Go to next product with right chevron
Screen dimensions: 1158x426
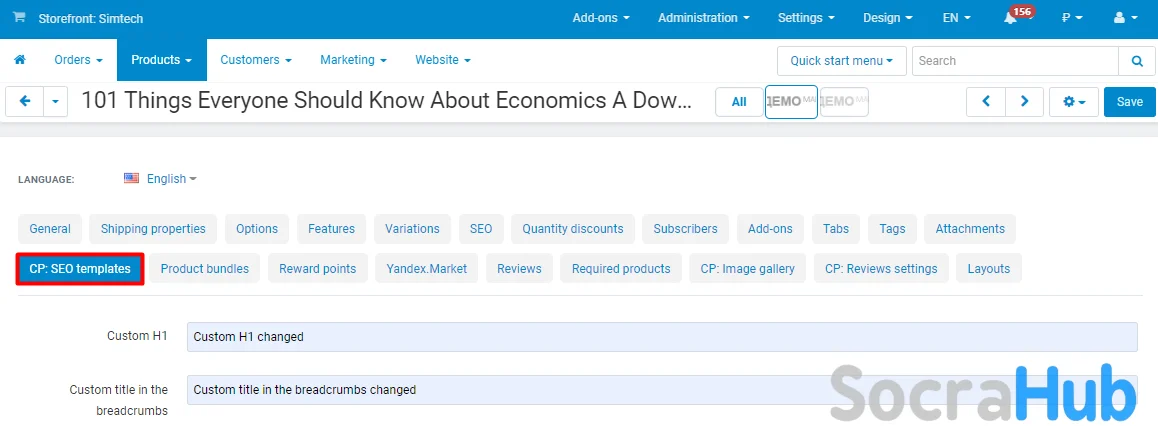point(1024,102)
